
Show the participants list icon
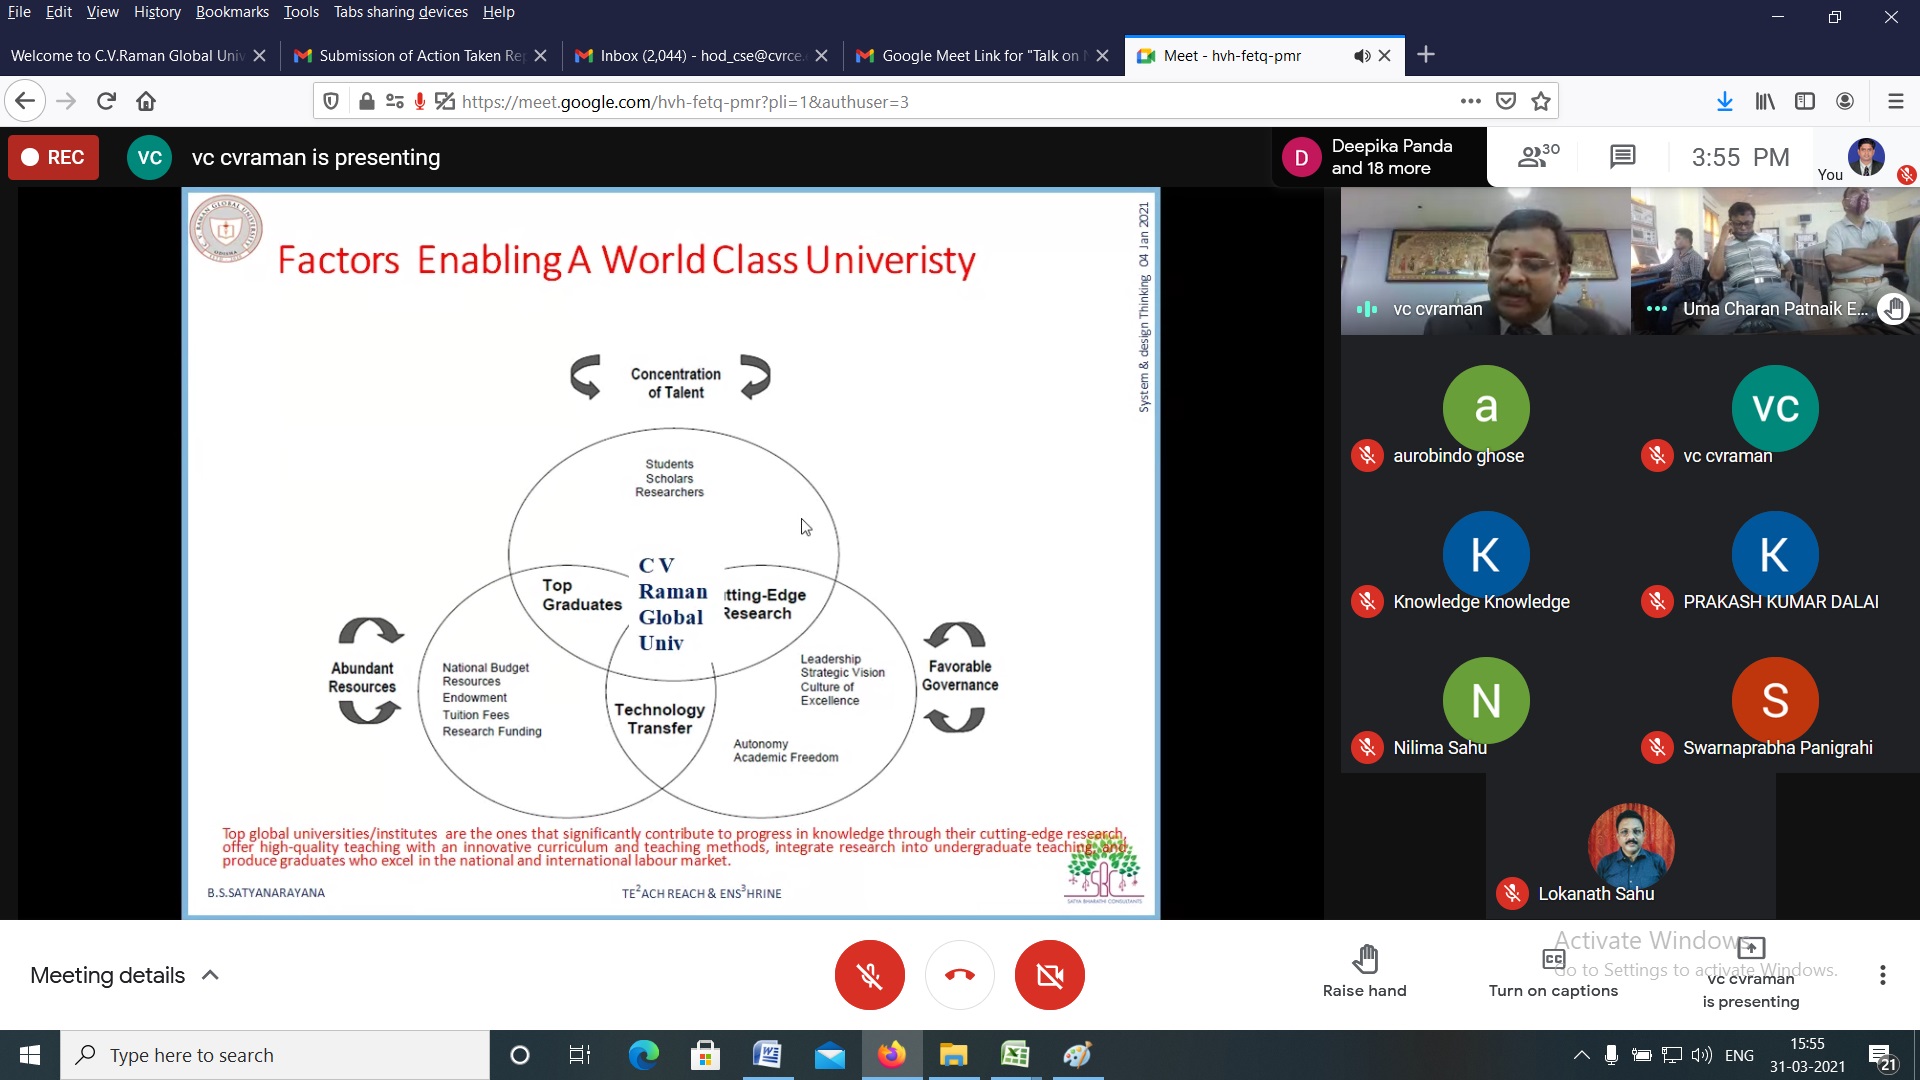click(1537, 157)
